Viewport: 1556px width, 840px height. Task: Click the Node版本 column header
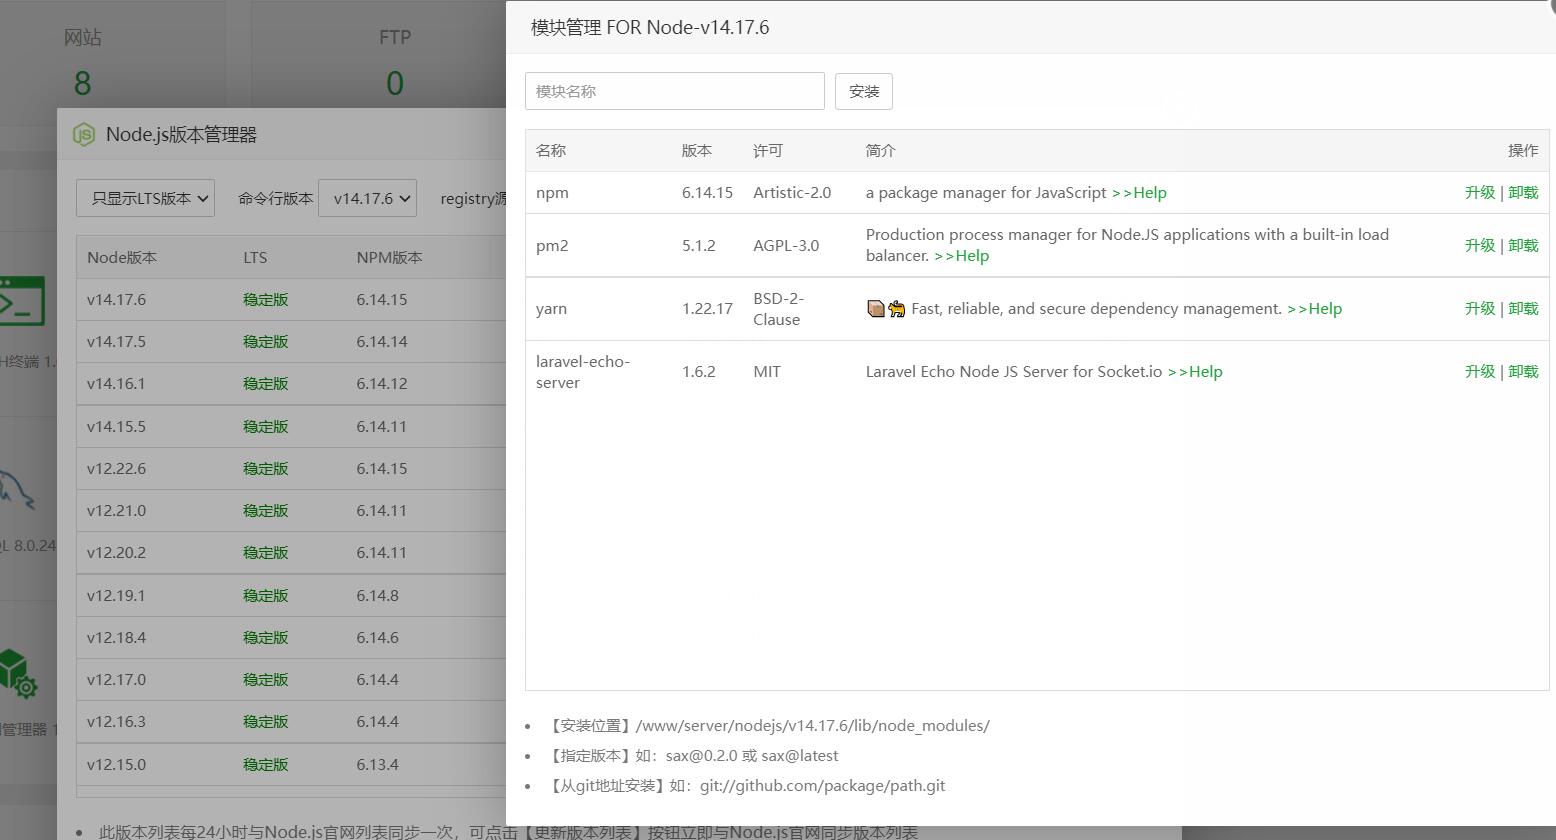[x=122, y=258]
